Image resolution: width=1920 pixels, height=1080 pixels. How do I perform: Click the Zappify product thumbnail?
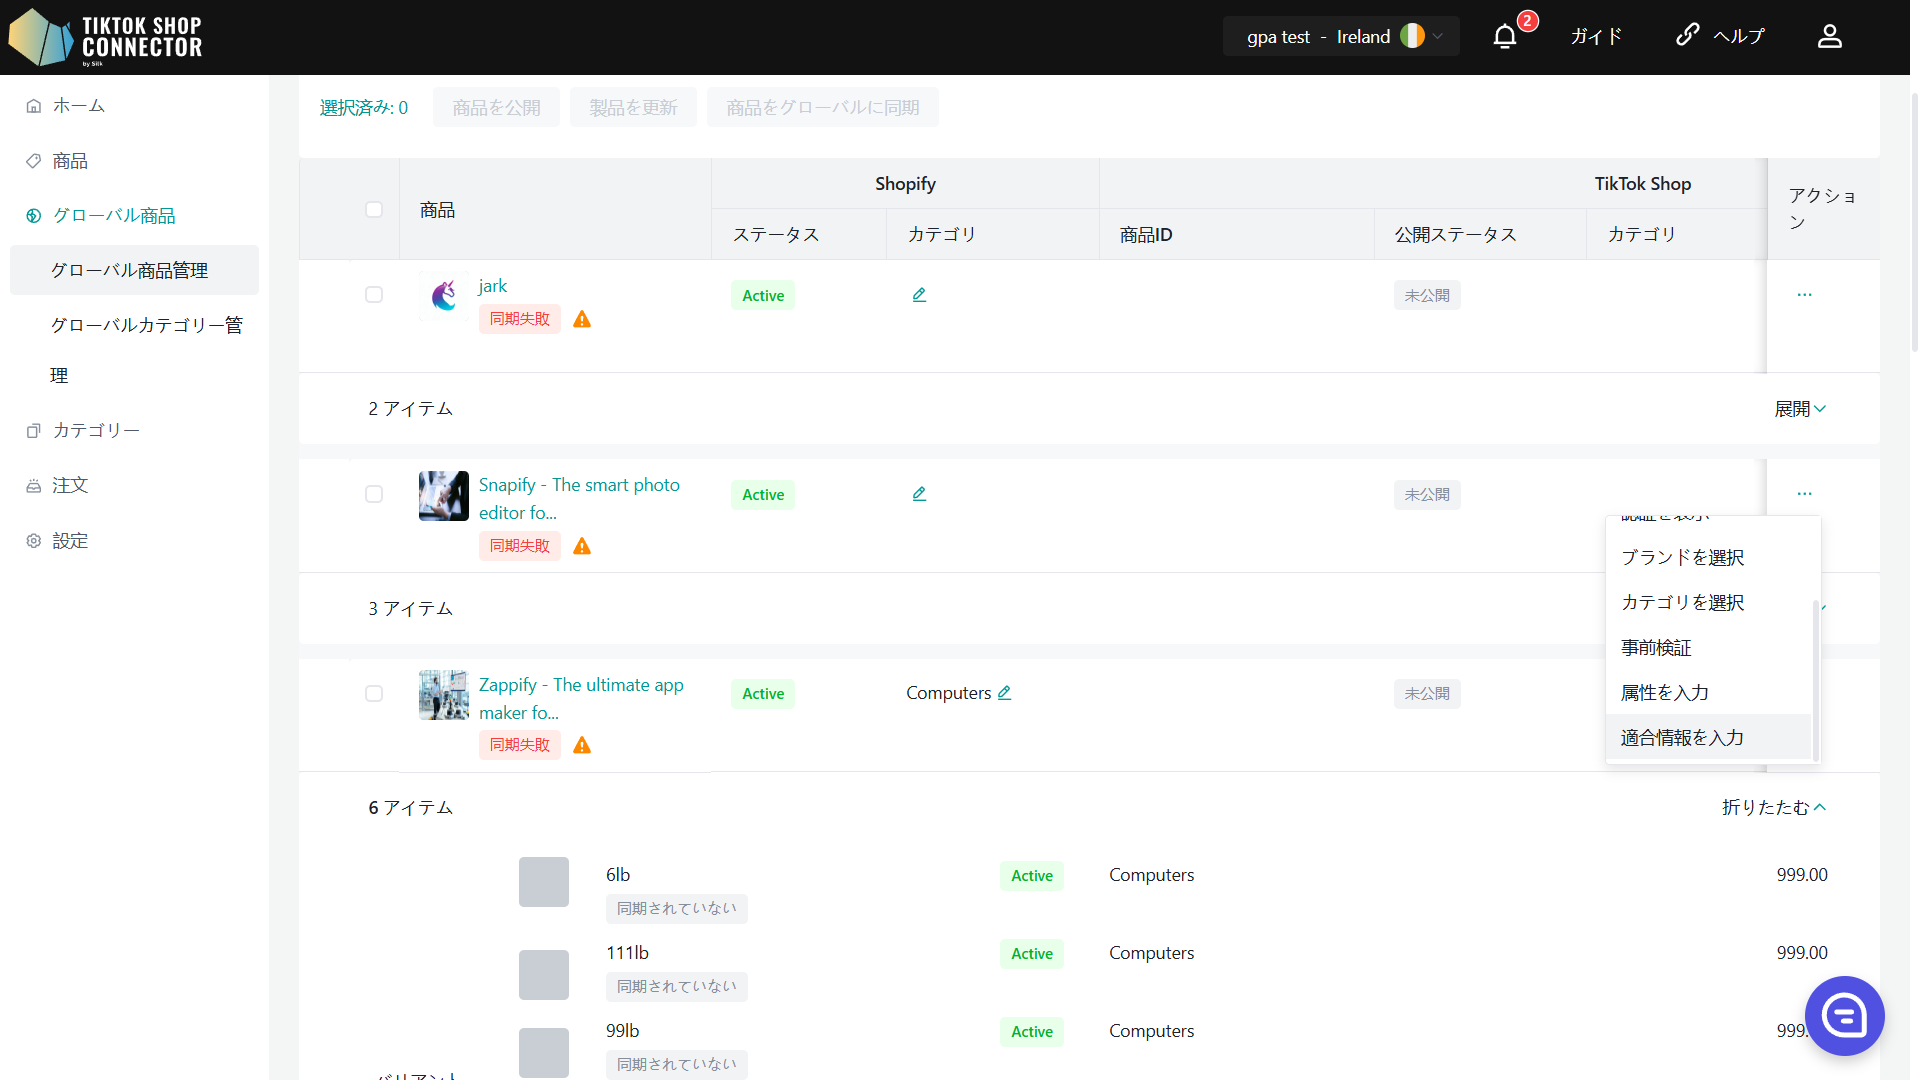click(444, 695)
